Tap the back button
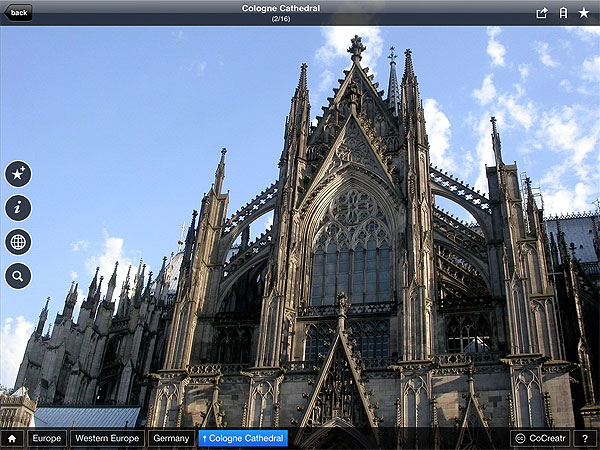 17,12
